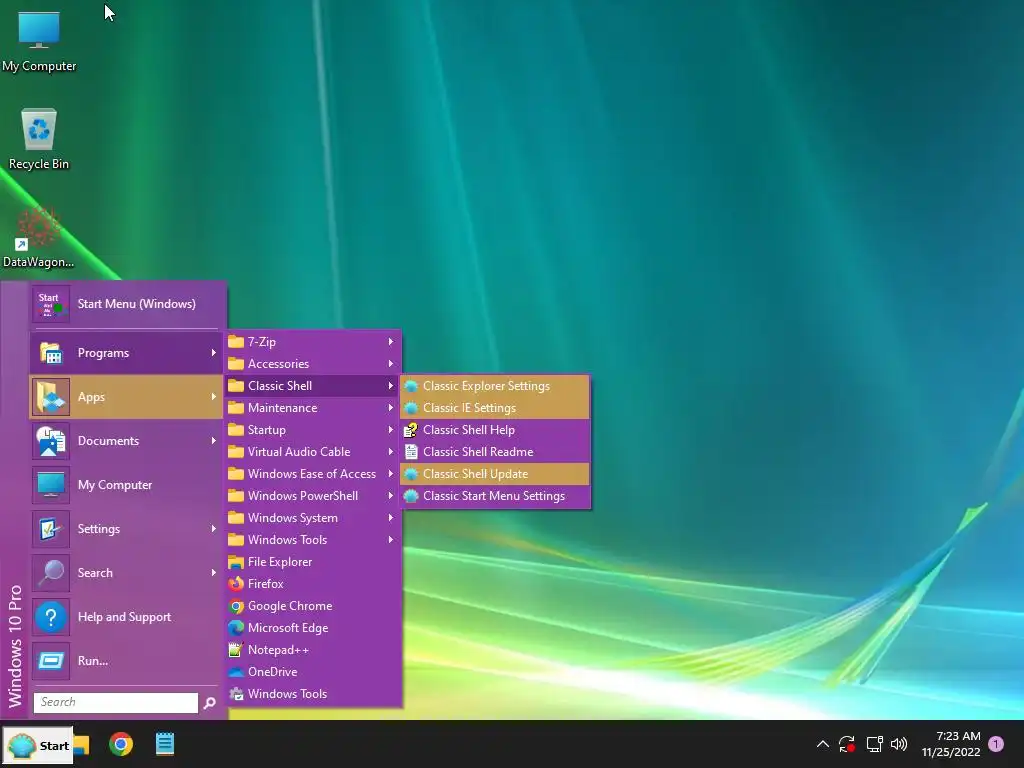The width and height of the screenshot is (1024, 768).
Task: Click the "Help and Support" label
Action: [x=124, y=617]
